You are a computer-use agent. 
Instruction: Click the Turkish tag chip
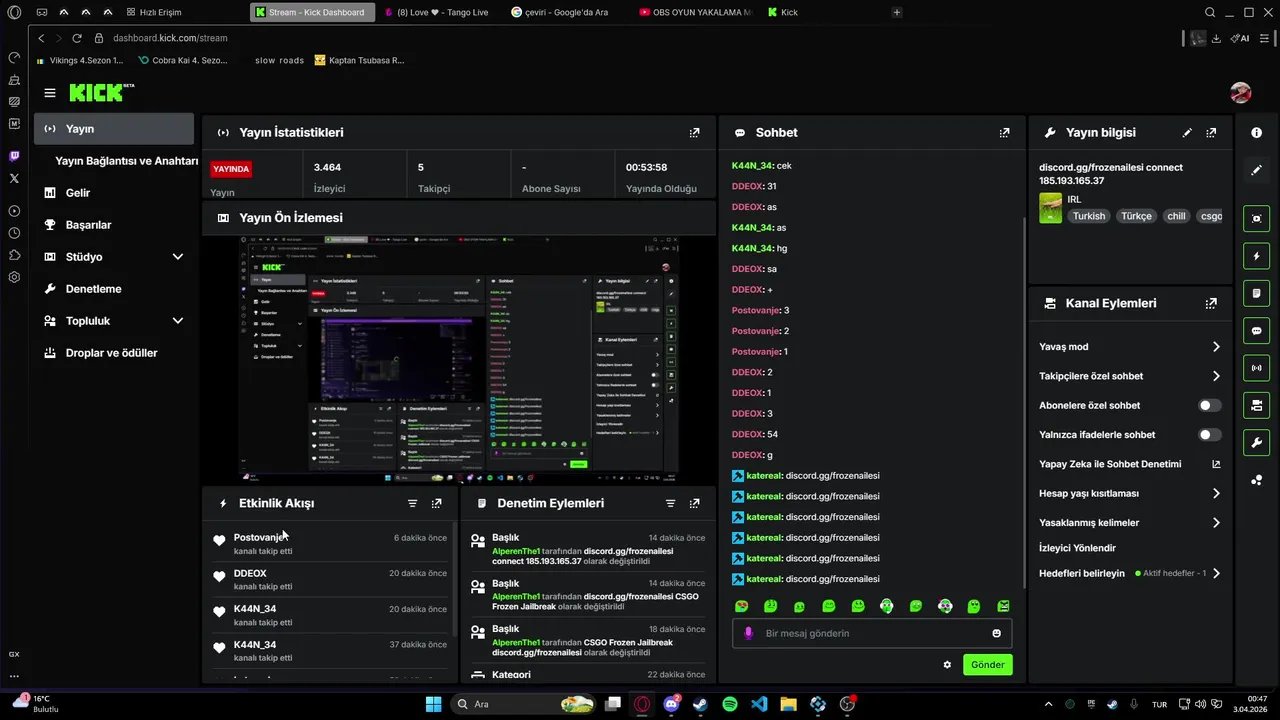pos(1089,216)
